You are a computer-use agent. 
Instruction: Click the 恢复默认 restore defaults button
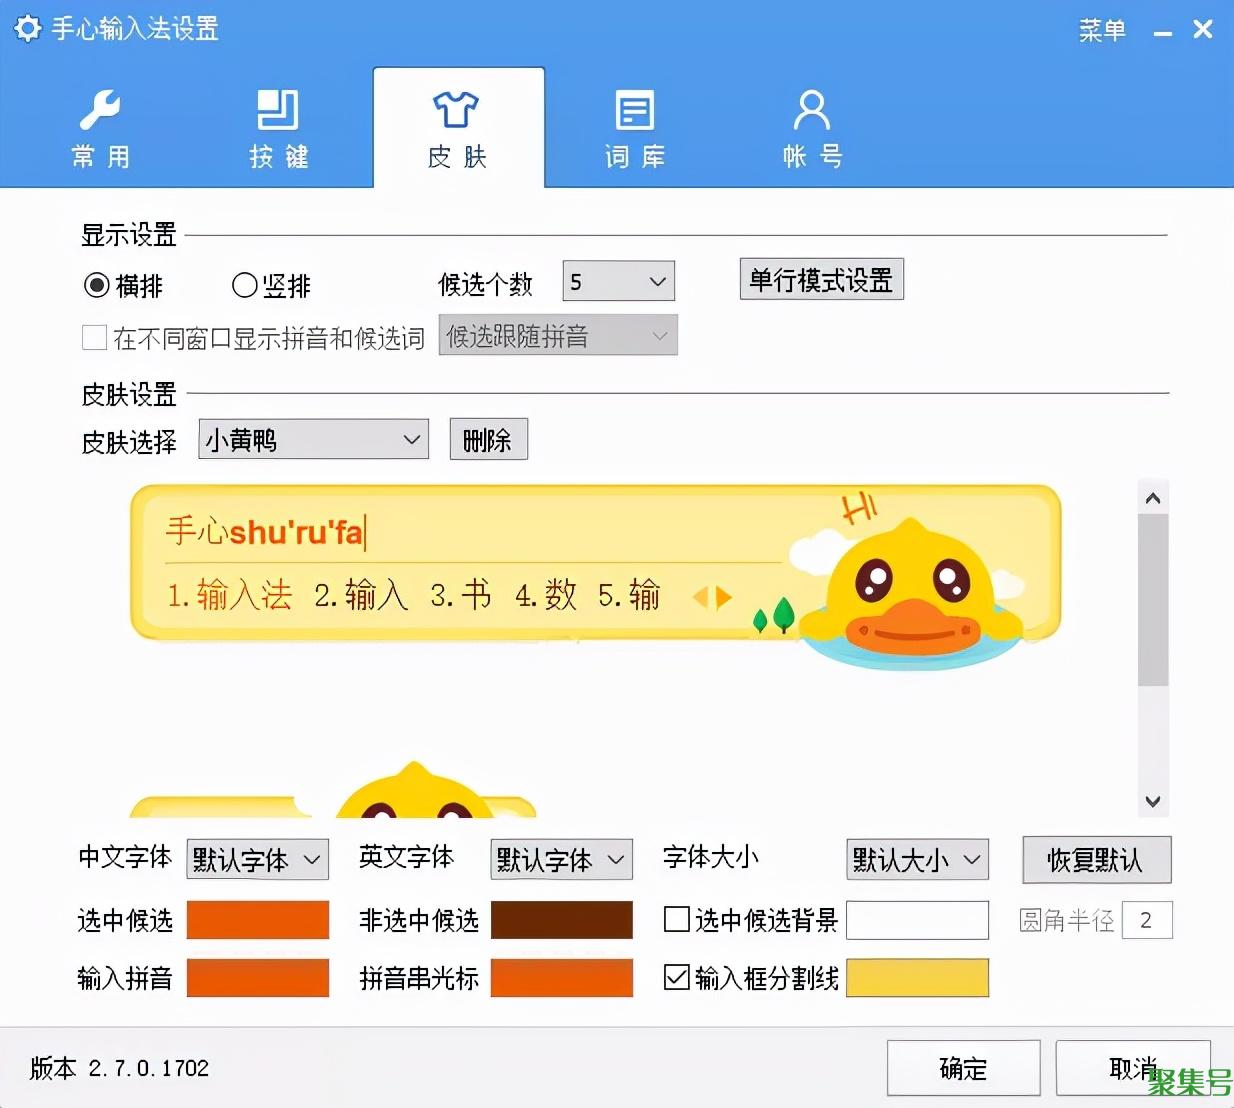coord(1096,859)
